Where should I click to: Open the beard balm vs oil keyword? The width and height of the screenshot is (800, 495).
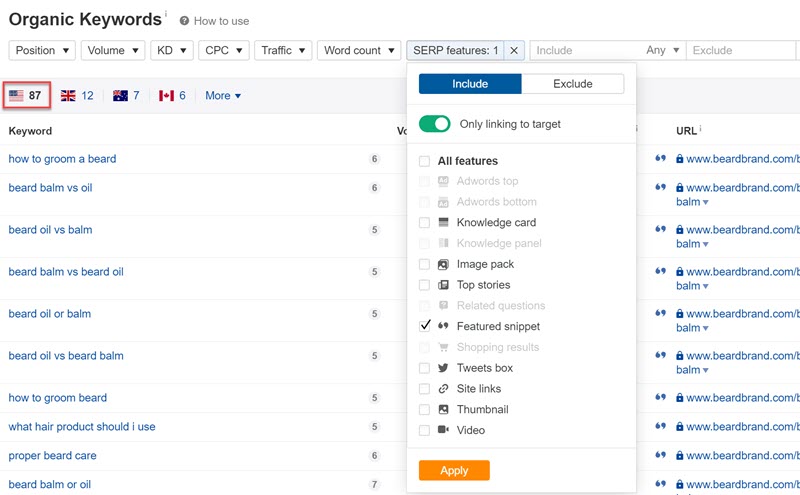[x=51, y=188]
